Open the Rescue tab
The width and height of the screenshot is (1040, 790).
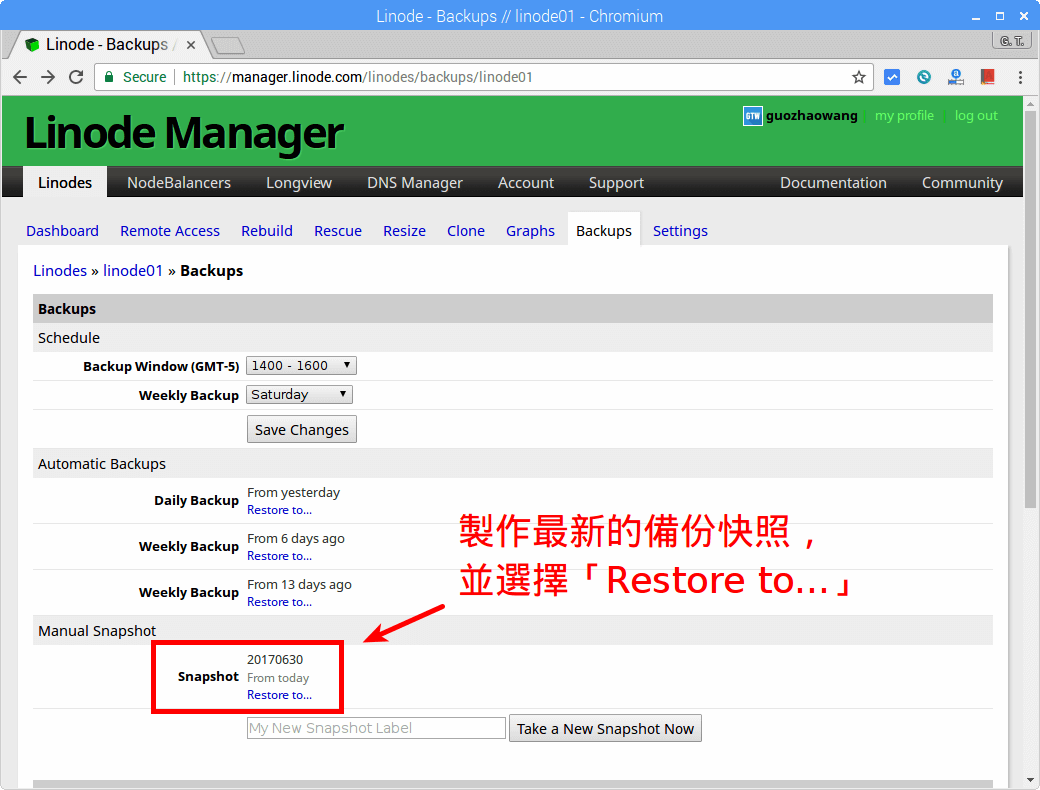click(338, 231)
